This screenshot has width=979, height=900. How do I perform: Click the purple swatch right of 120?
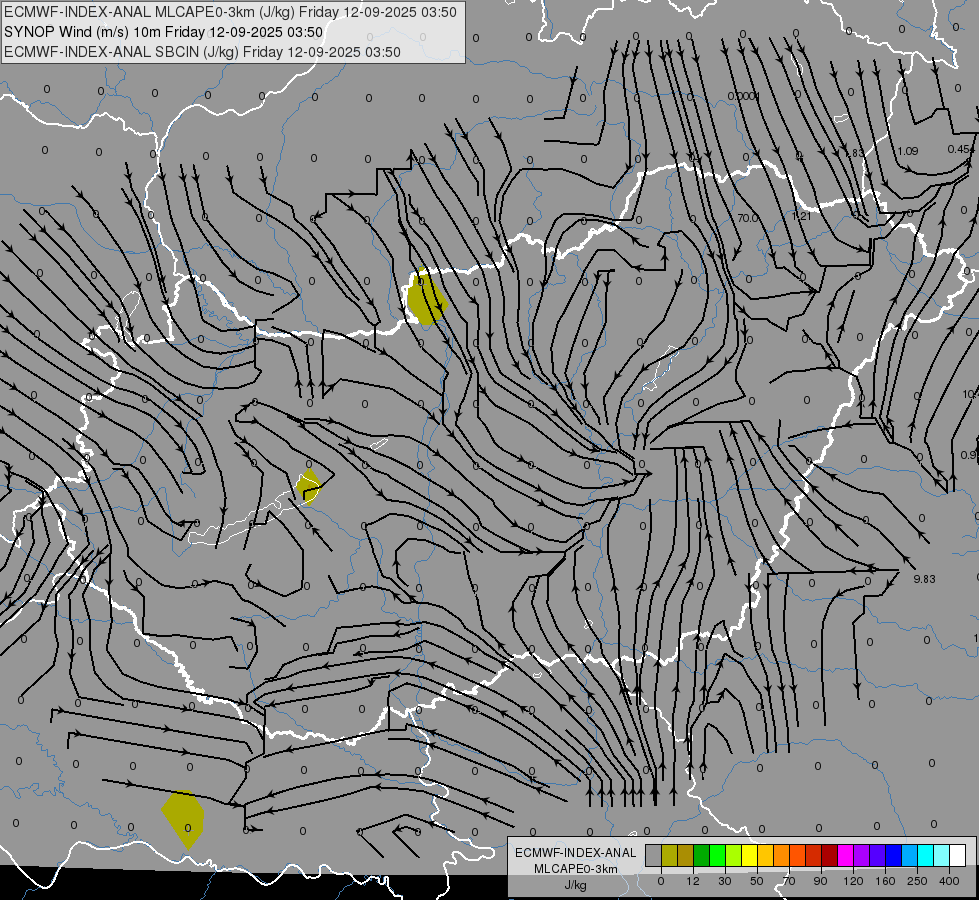click(x=862, y=855)
